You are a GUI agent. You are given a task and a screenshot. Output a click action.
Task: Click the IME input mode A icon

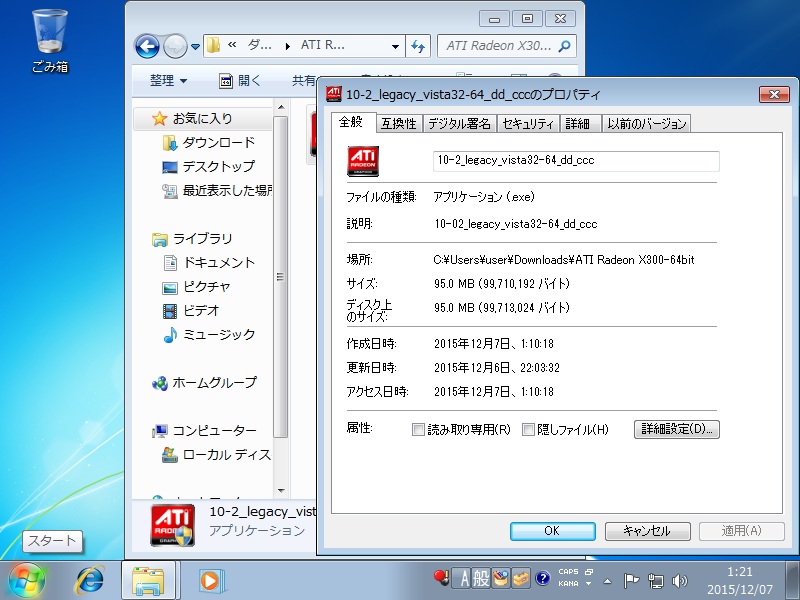[x=463, y=579]
